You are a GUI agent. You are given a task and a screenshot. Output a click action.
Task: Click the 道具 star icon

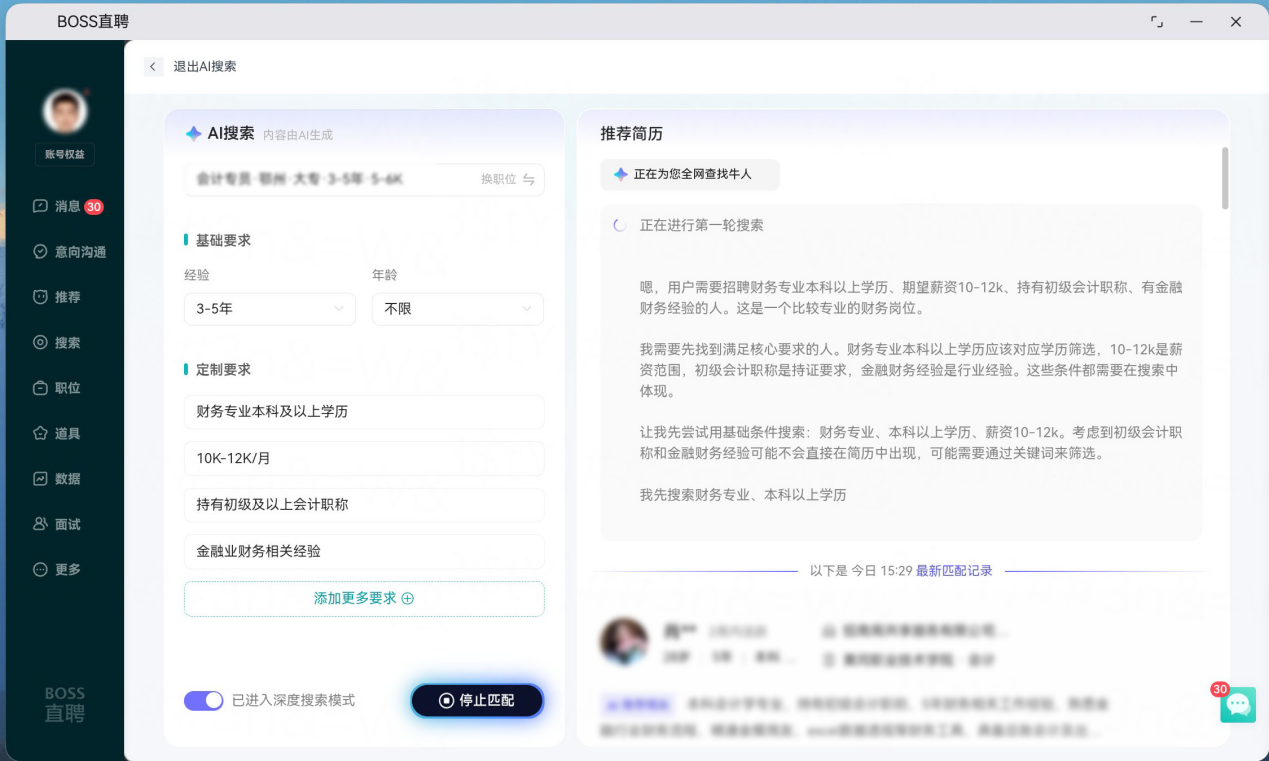pyautogui.click(x=40, y=433)
